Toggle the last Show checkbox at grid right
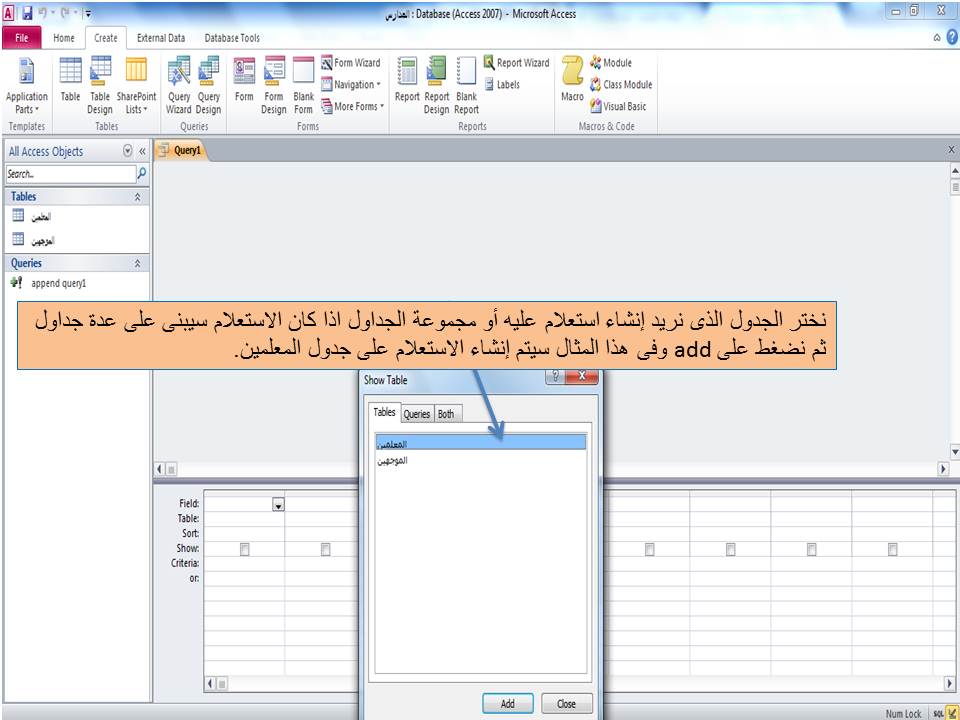This screenshot has height=720, width=960. tap(893, 550)
